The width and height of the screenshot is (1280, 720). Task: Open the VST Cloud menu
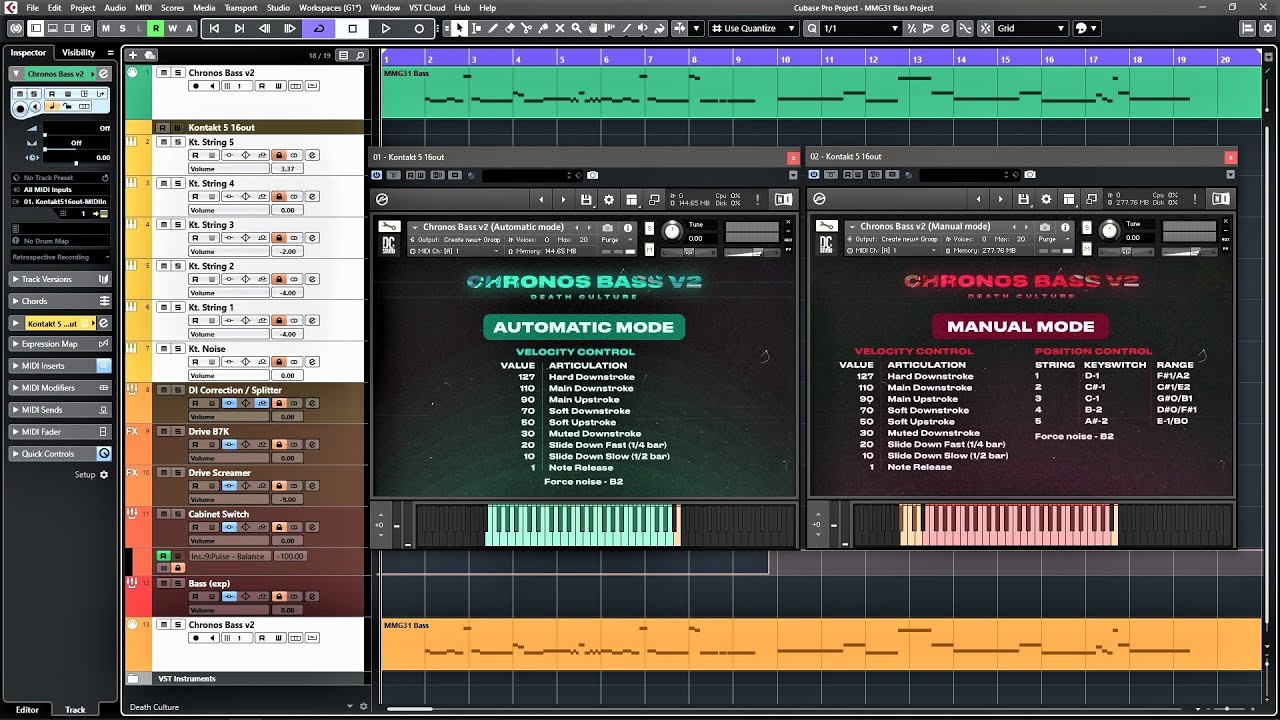427,7
